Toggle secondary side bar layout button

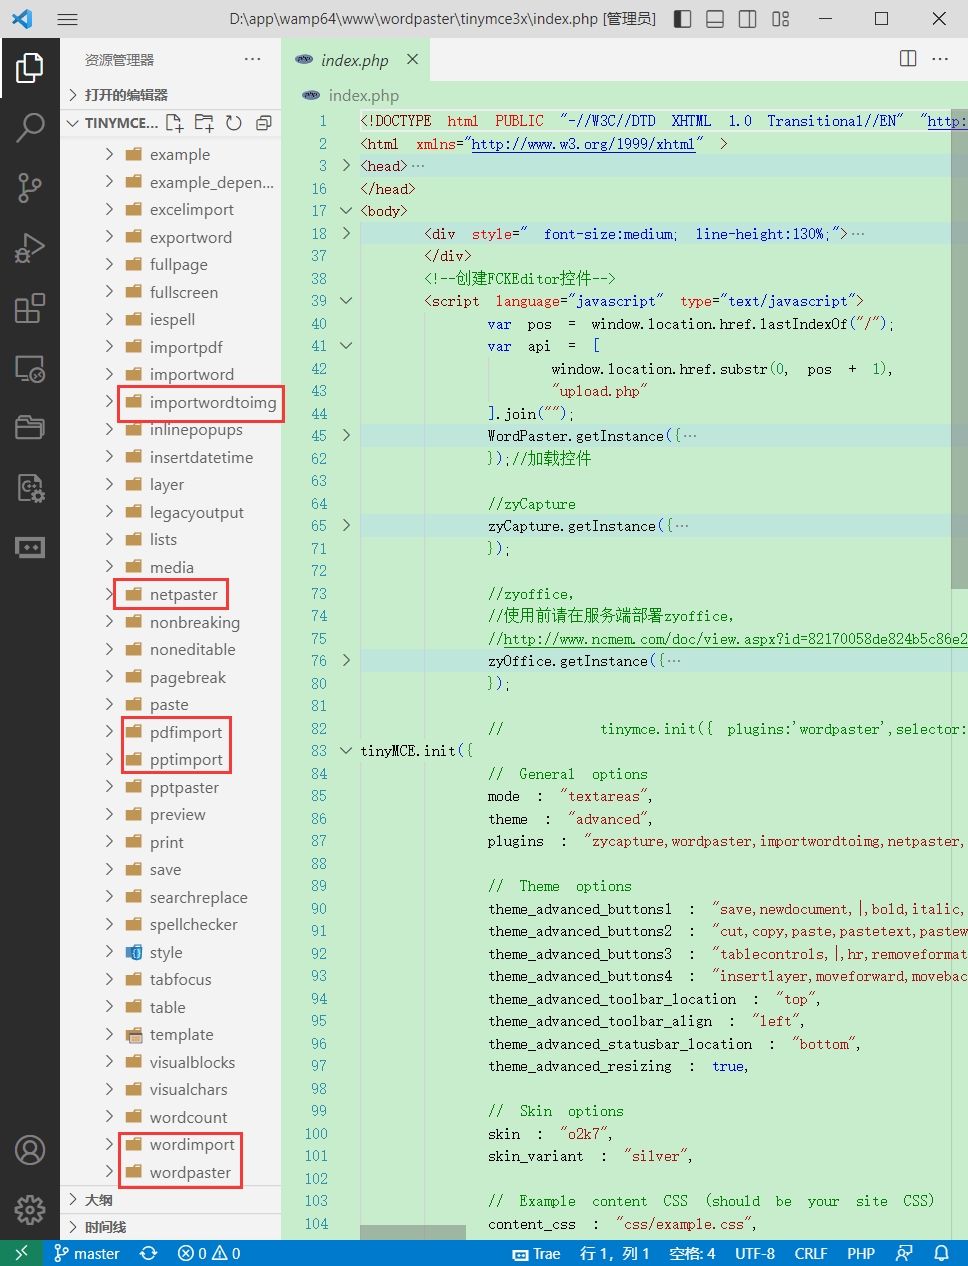[747, 19]
